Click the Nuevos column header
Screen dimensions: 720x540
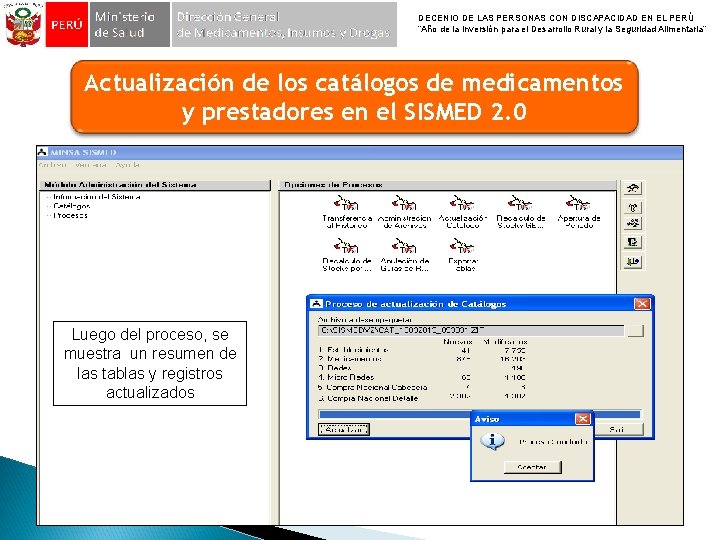(x=458, y=342)
